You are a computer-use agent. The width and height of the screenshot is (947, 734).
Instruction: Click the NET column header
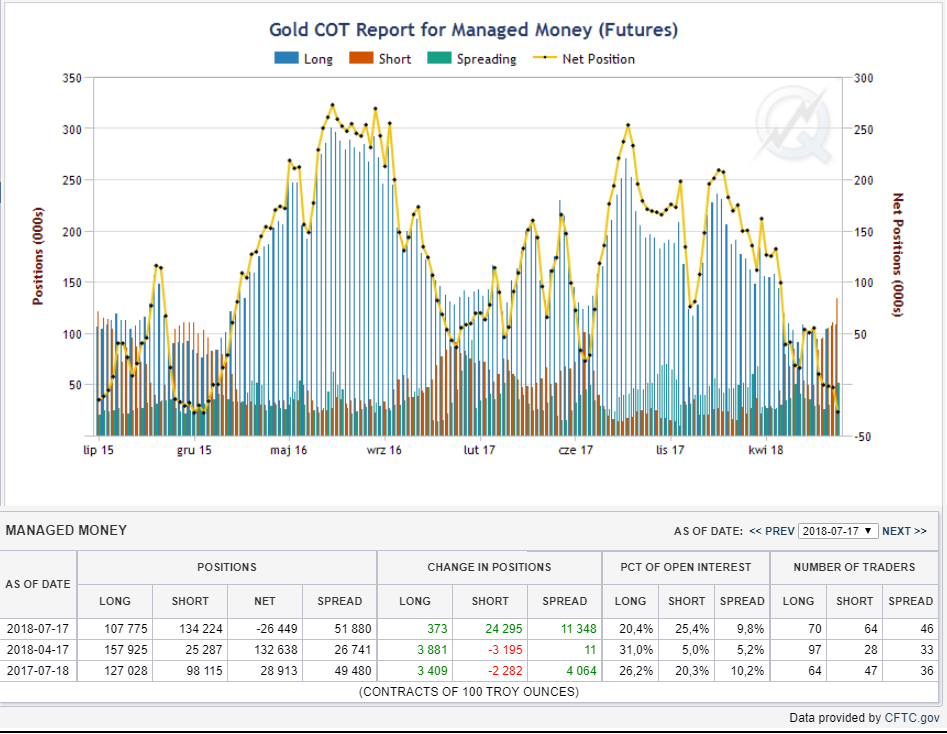click(x=265, y=601)
